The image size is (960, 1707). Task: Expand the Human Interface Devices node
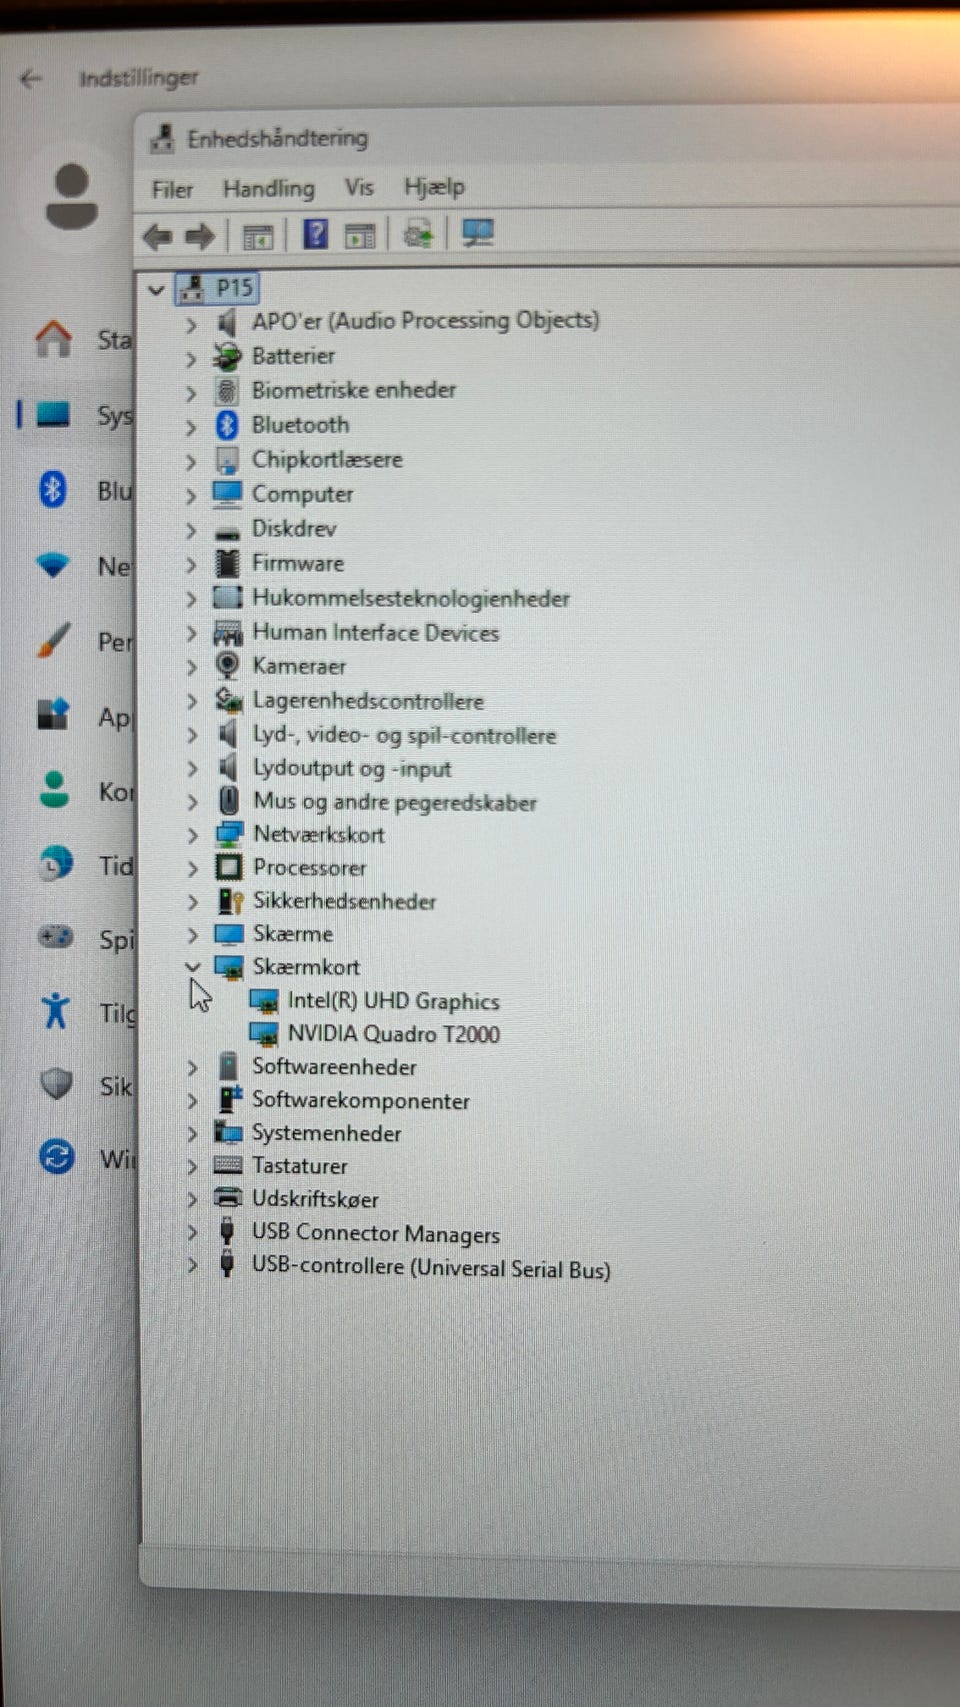click(x=191, y=634)
